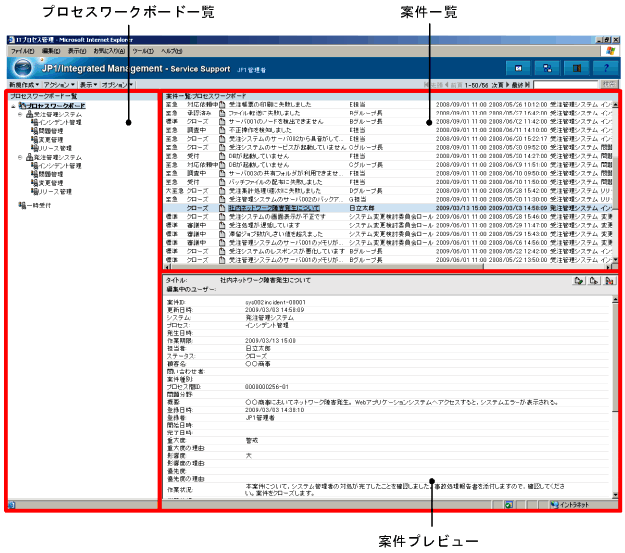Select リリース管理 under 発注管理システム
This screenshot has width=625, height=553.
pyautogui.click(x=55, y=192)
